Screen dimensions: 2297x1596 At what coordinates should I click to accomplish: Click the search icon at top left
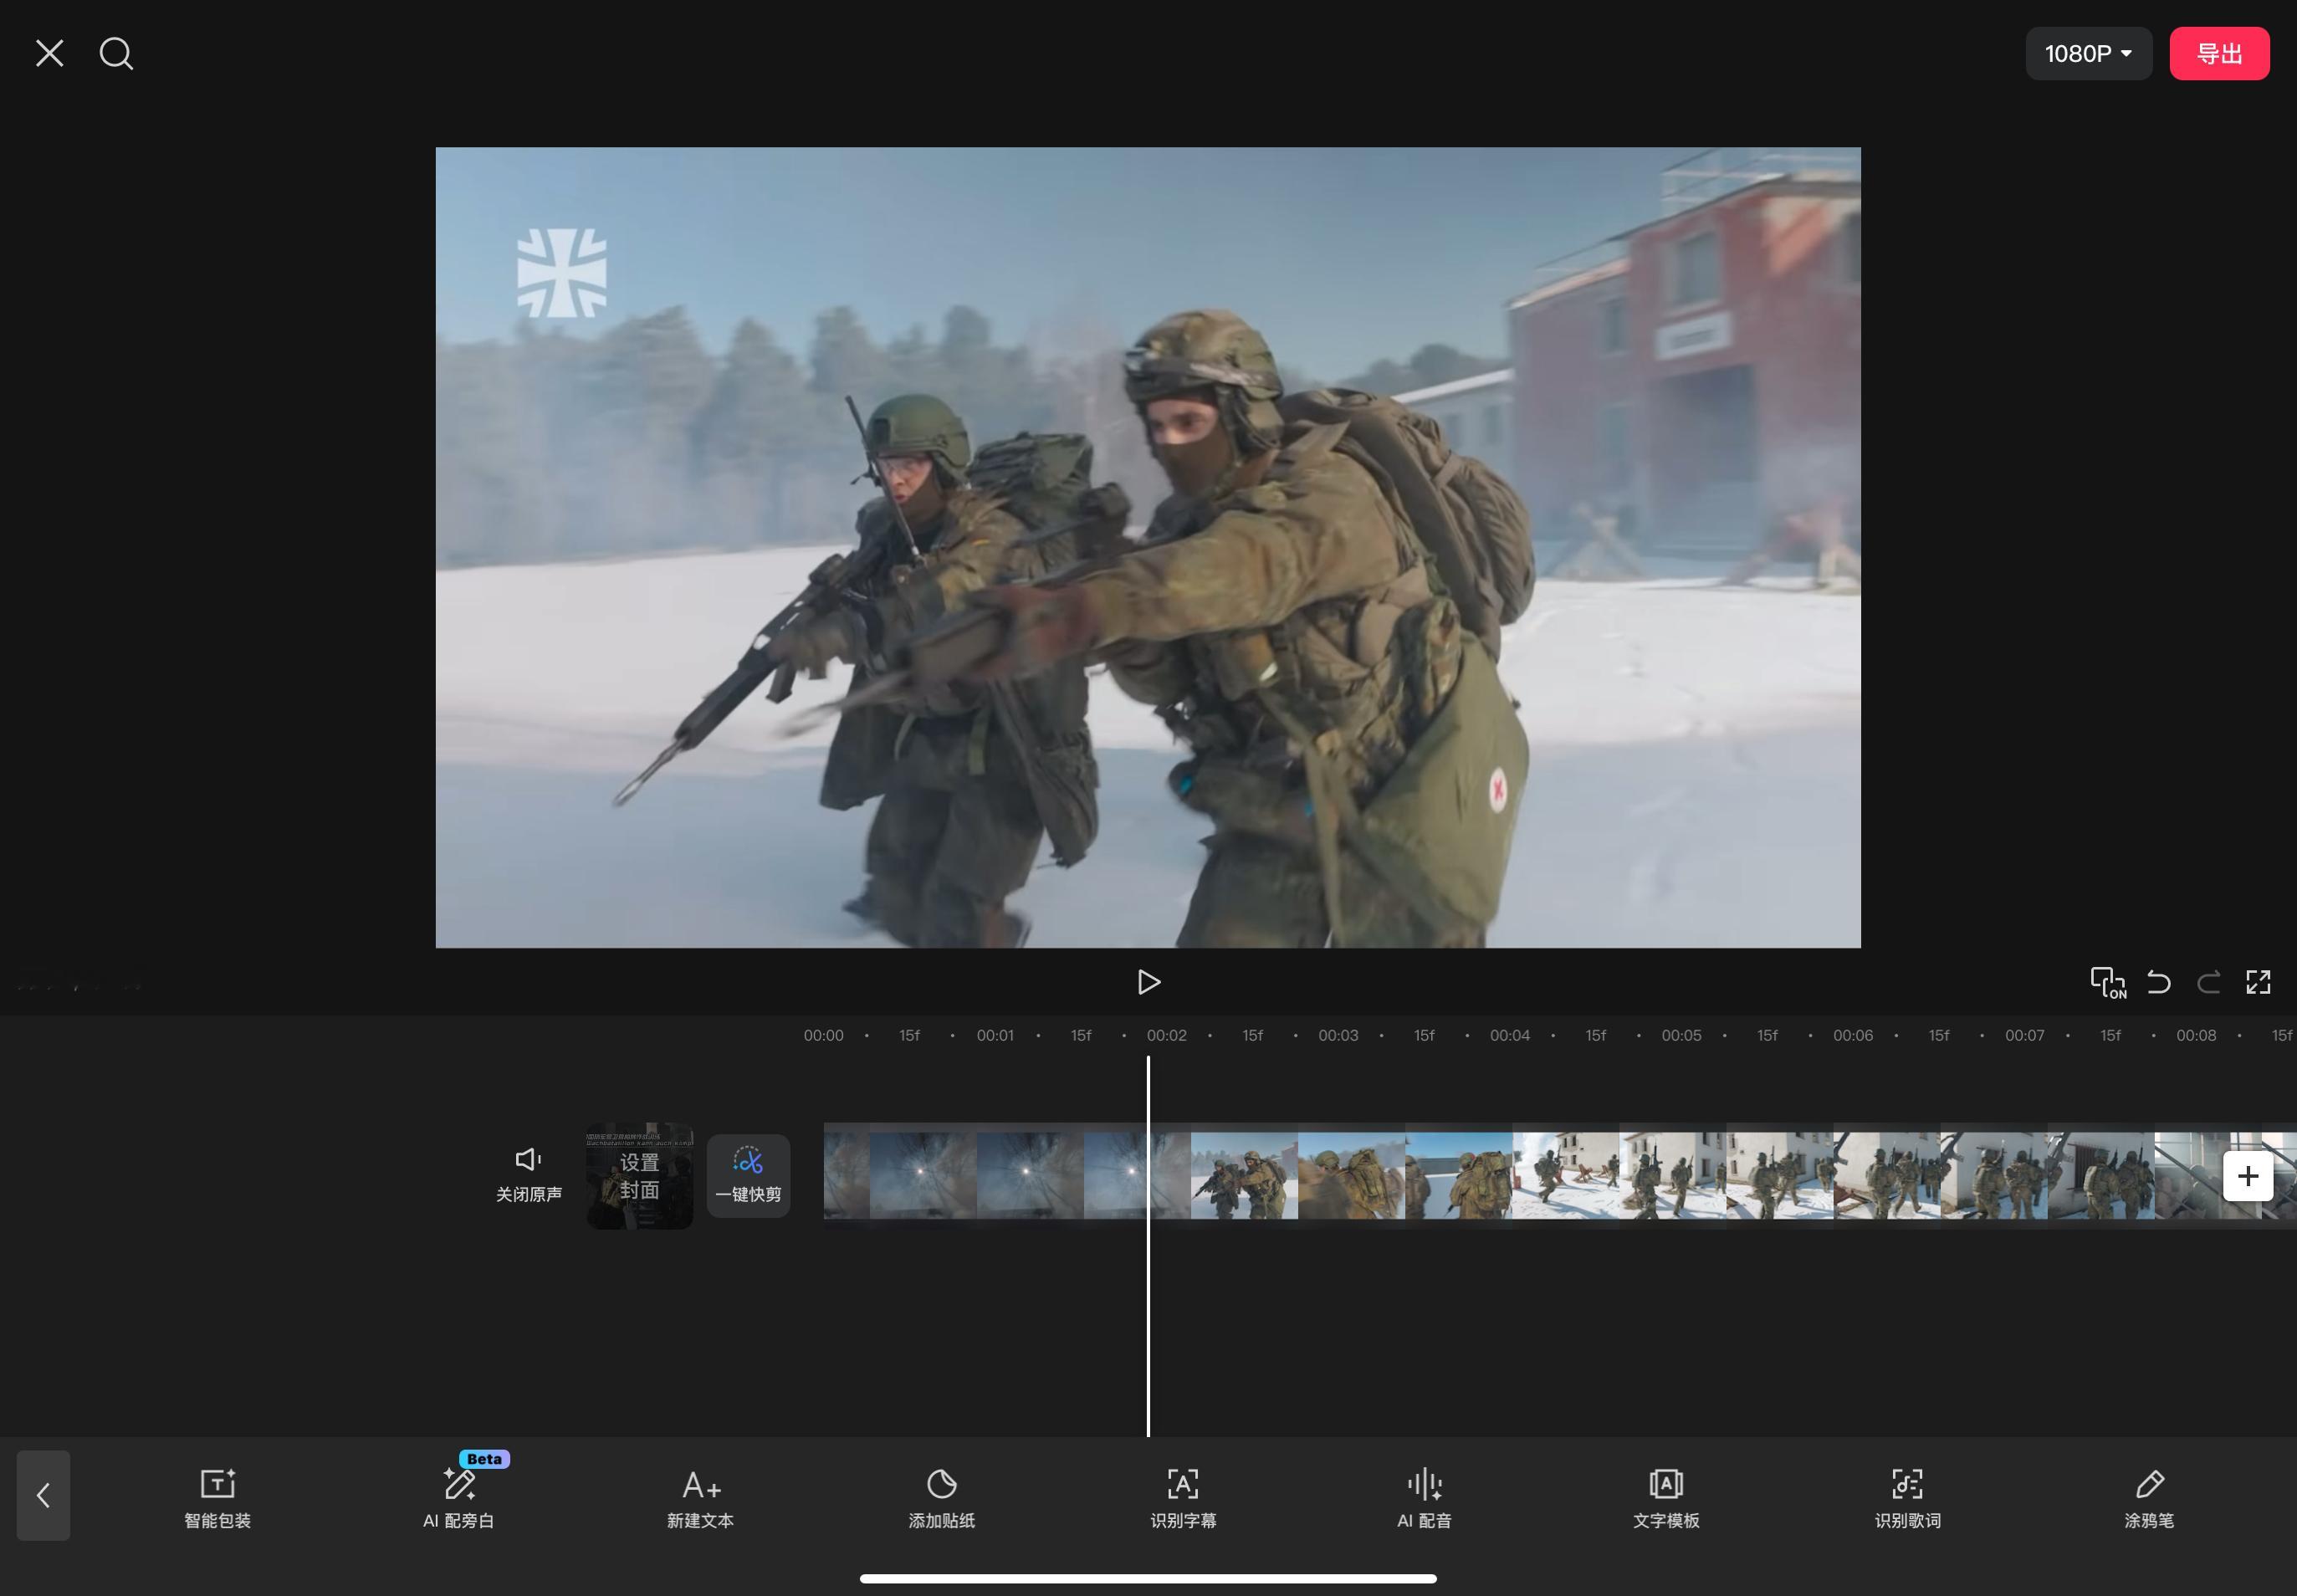[117, 53]
